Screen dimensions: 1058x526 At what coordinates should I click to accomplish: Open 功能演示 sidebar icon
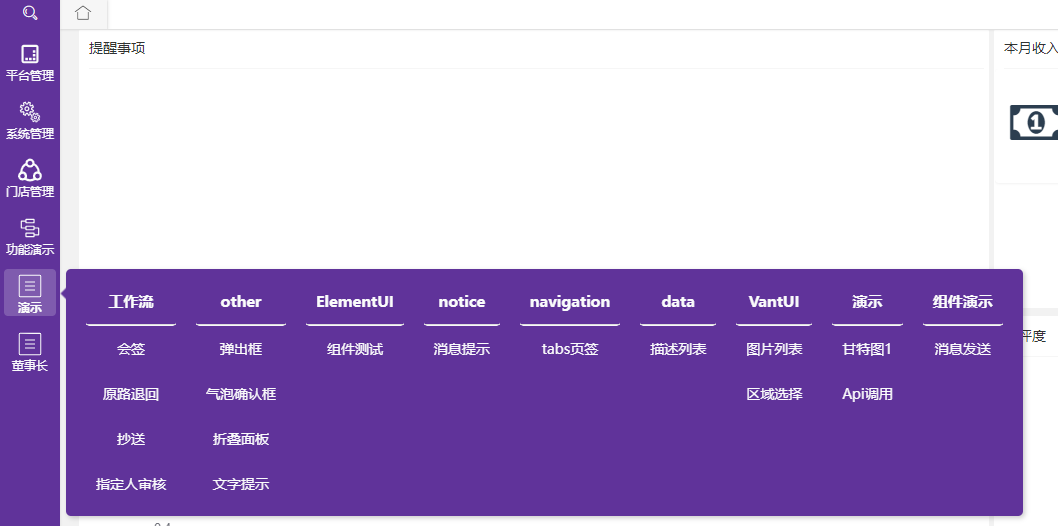pos(30,228)
